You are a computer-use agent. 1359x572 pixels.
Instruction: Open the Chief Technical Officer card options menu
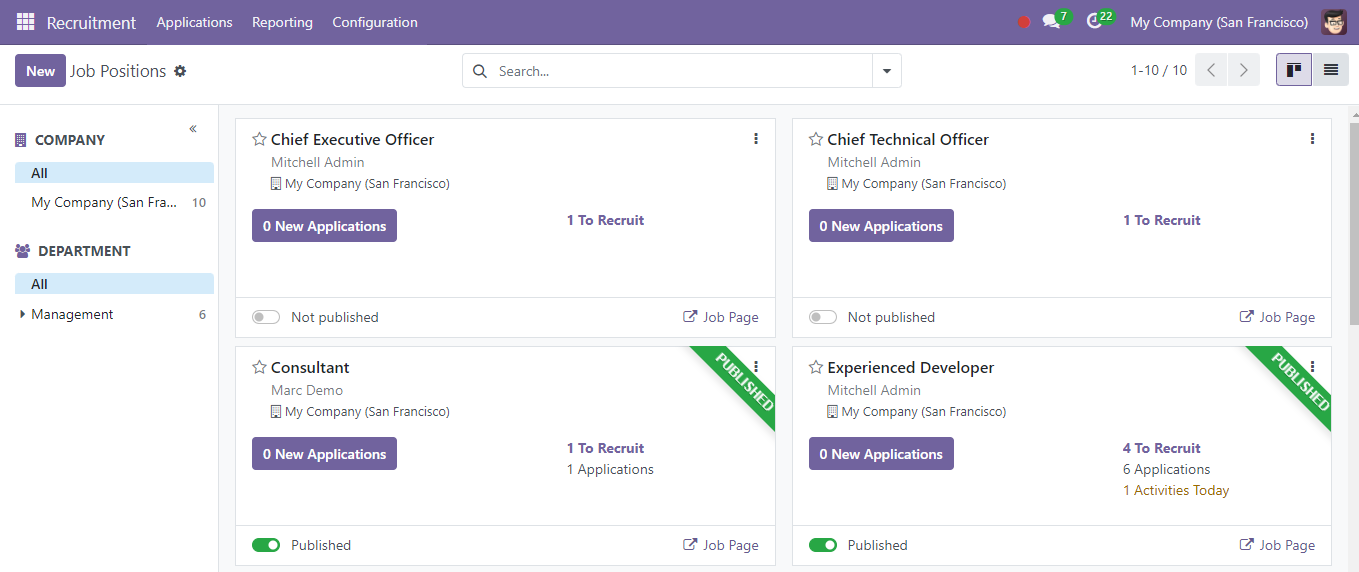[1312, 139]
